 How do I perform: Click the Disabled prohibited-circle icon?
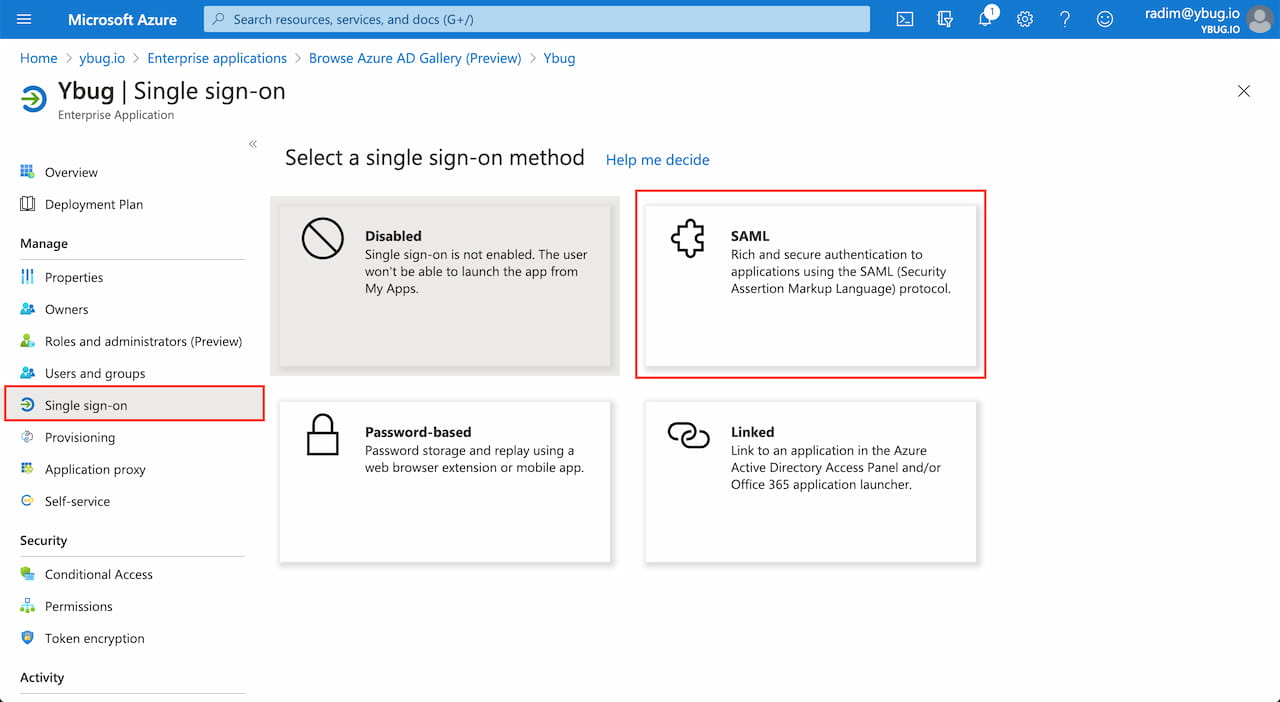coord(322,239)
